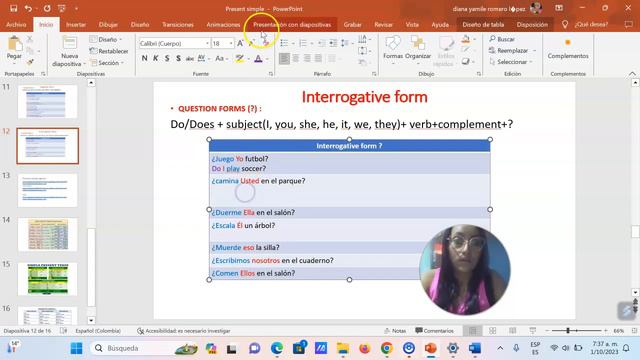Viewport: 640px width, 360px height.
Task: Open the font size 18 dropdown
Action: tap(231, 43)
